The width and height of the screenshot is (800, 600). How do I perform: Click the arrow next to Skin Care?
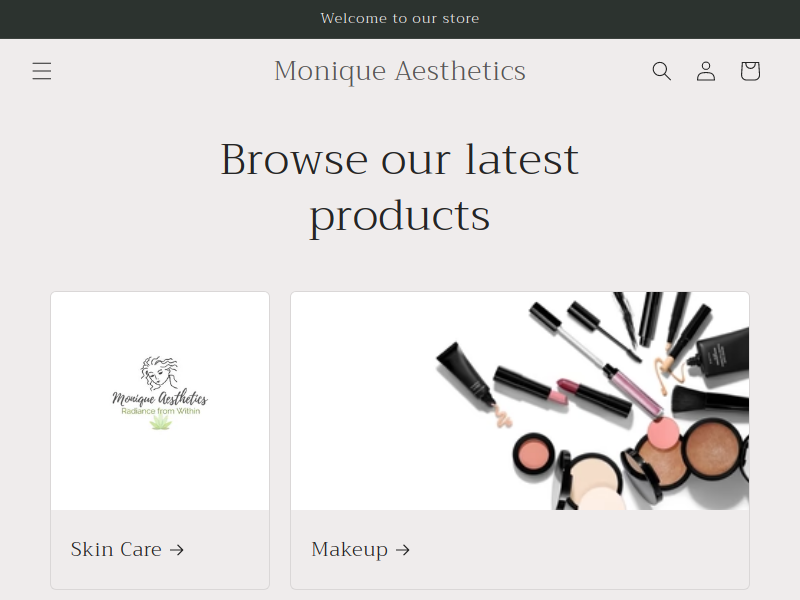[x=177, y=550]
